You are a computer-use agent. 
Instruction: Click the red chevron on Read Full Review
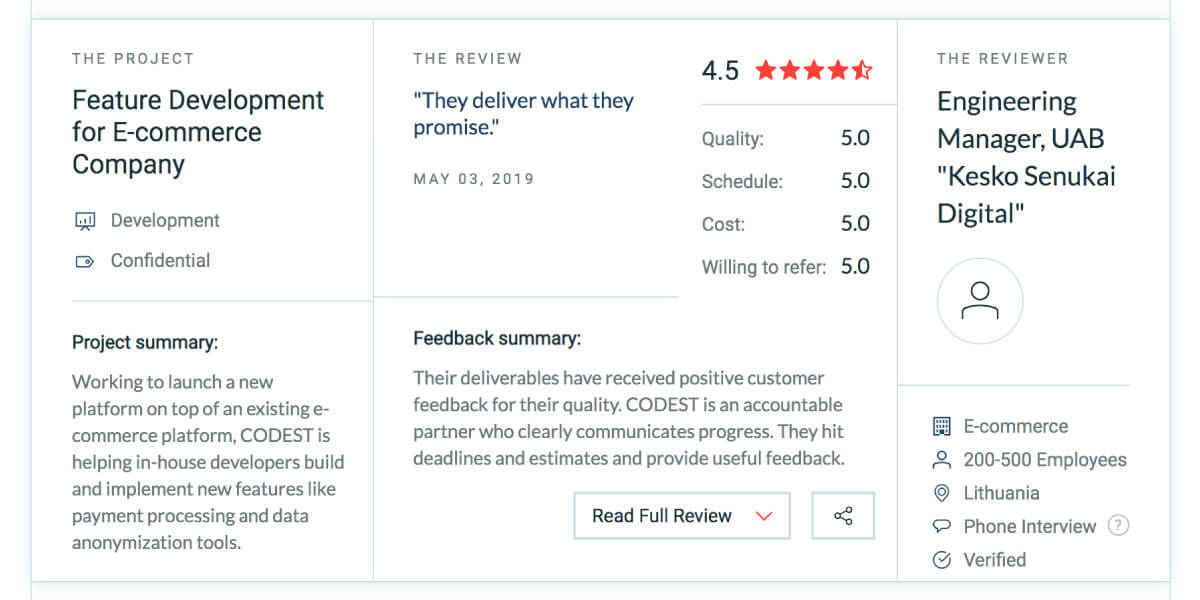(x=765, y=516)
